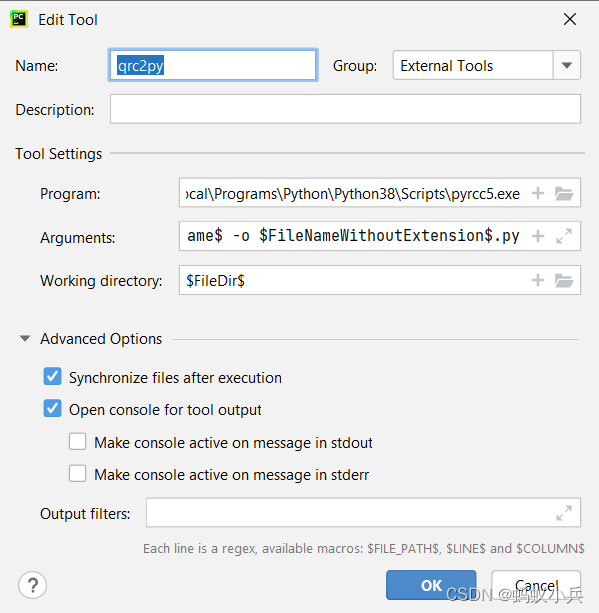Insert macro plus icon in Arguments field
The width and height of the screenshot is (599, 613).
pos(538,236)
